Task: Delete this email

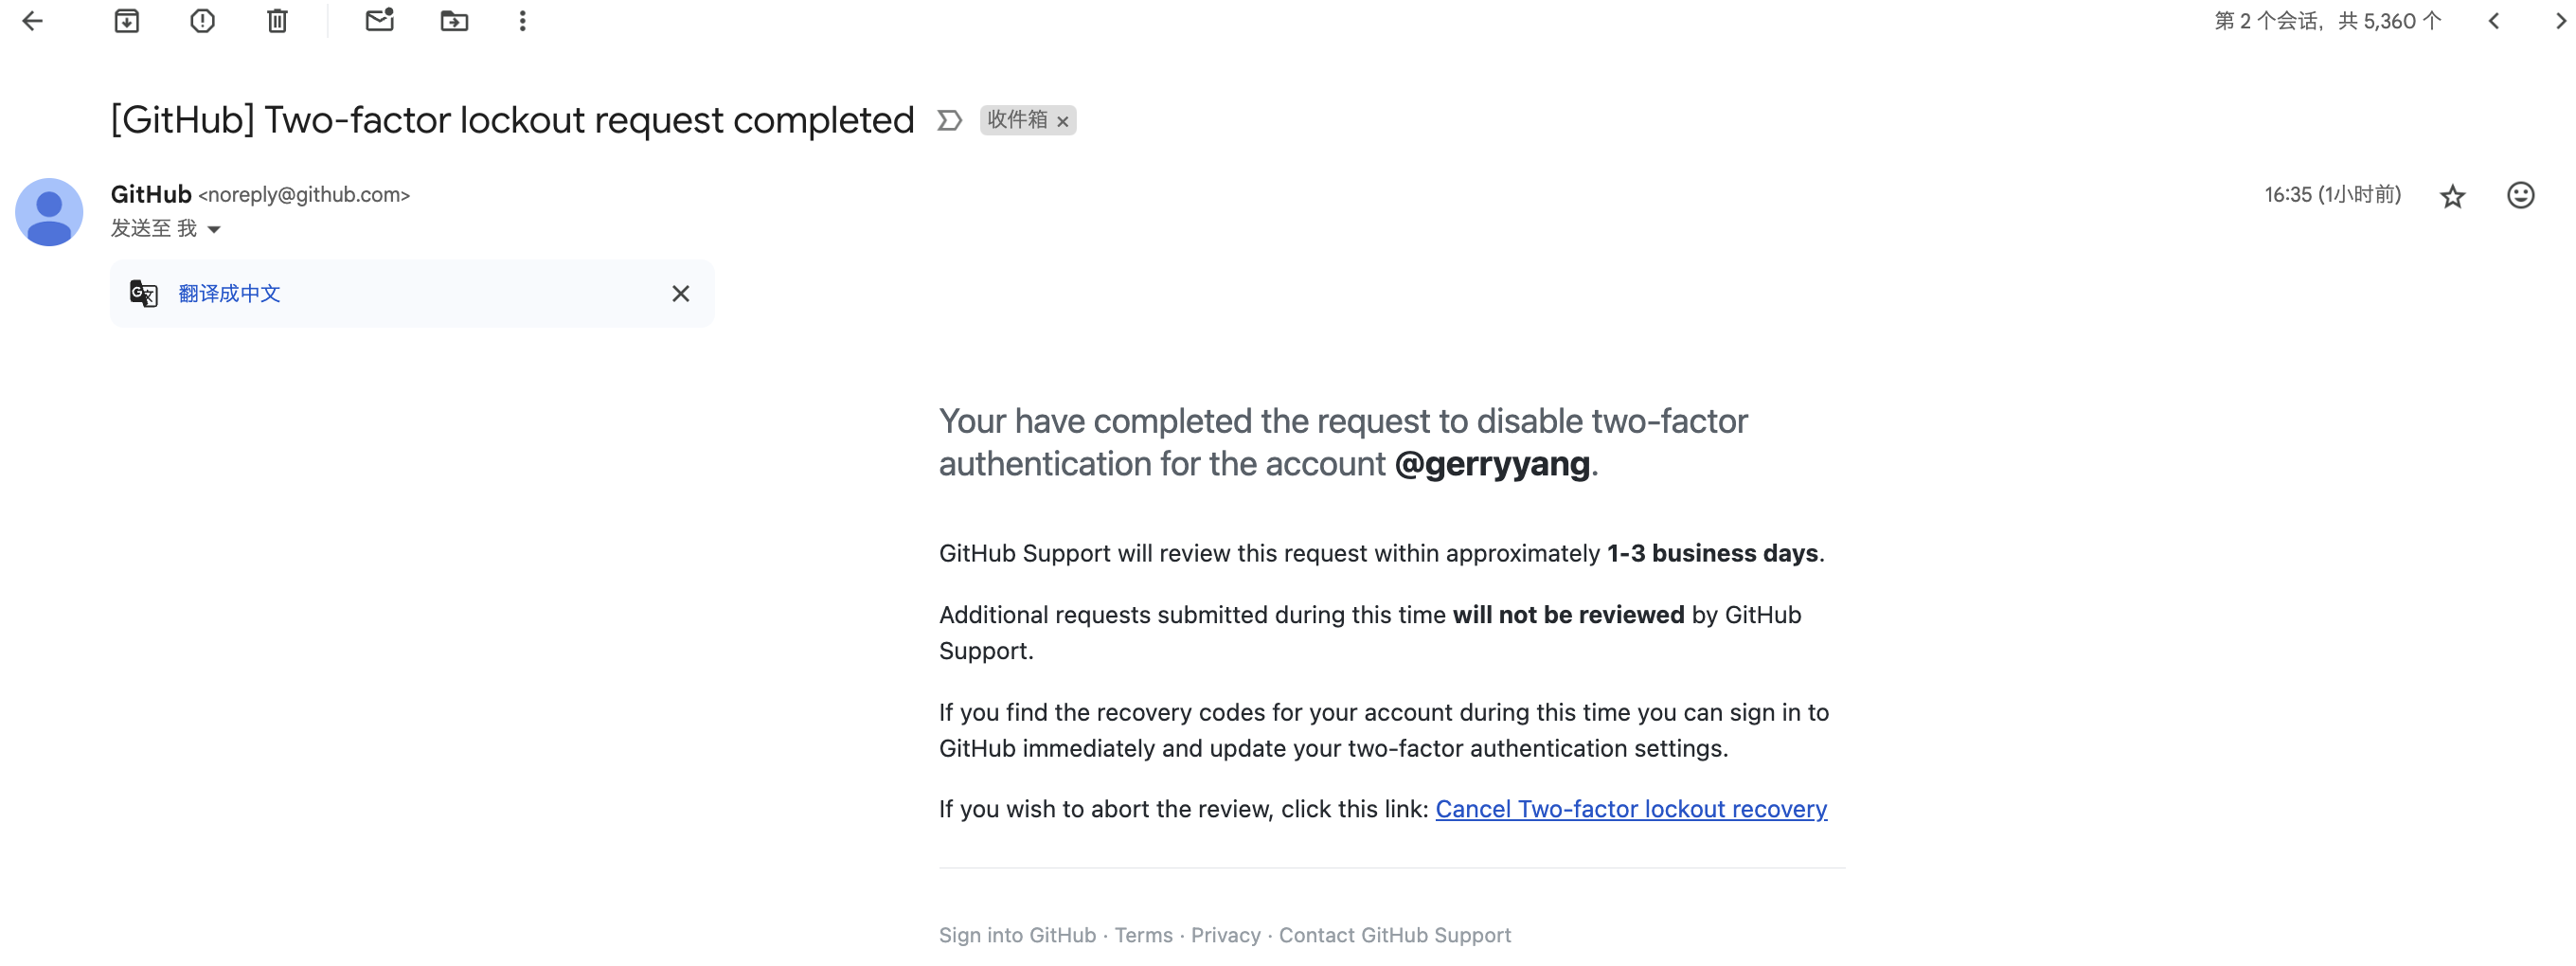Action: pos(277,20)
